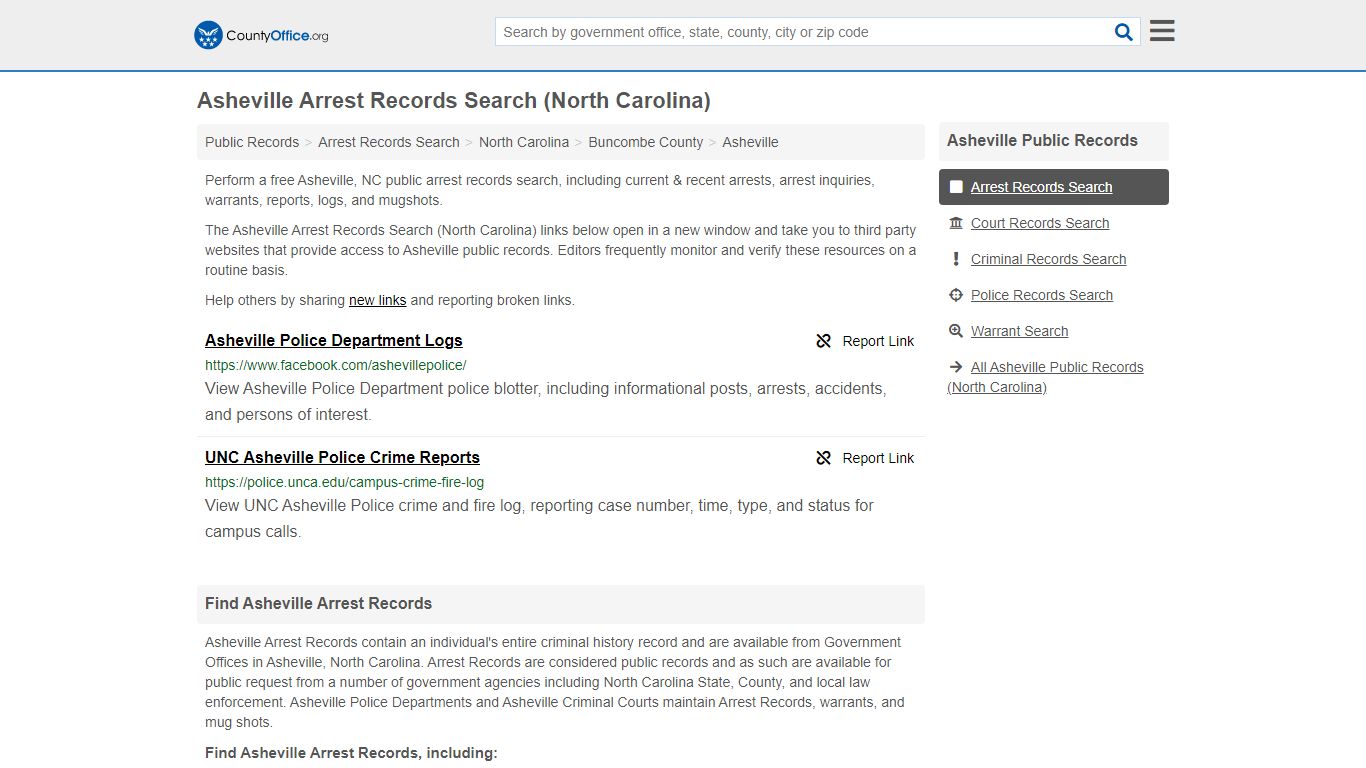Select the Asheville breadcrumb
Image resolution: width=1366 pixels, height=768 pixels.
pyautogui.click(x=750, y=142)
